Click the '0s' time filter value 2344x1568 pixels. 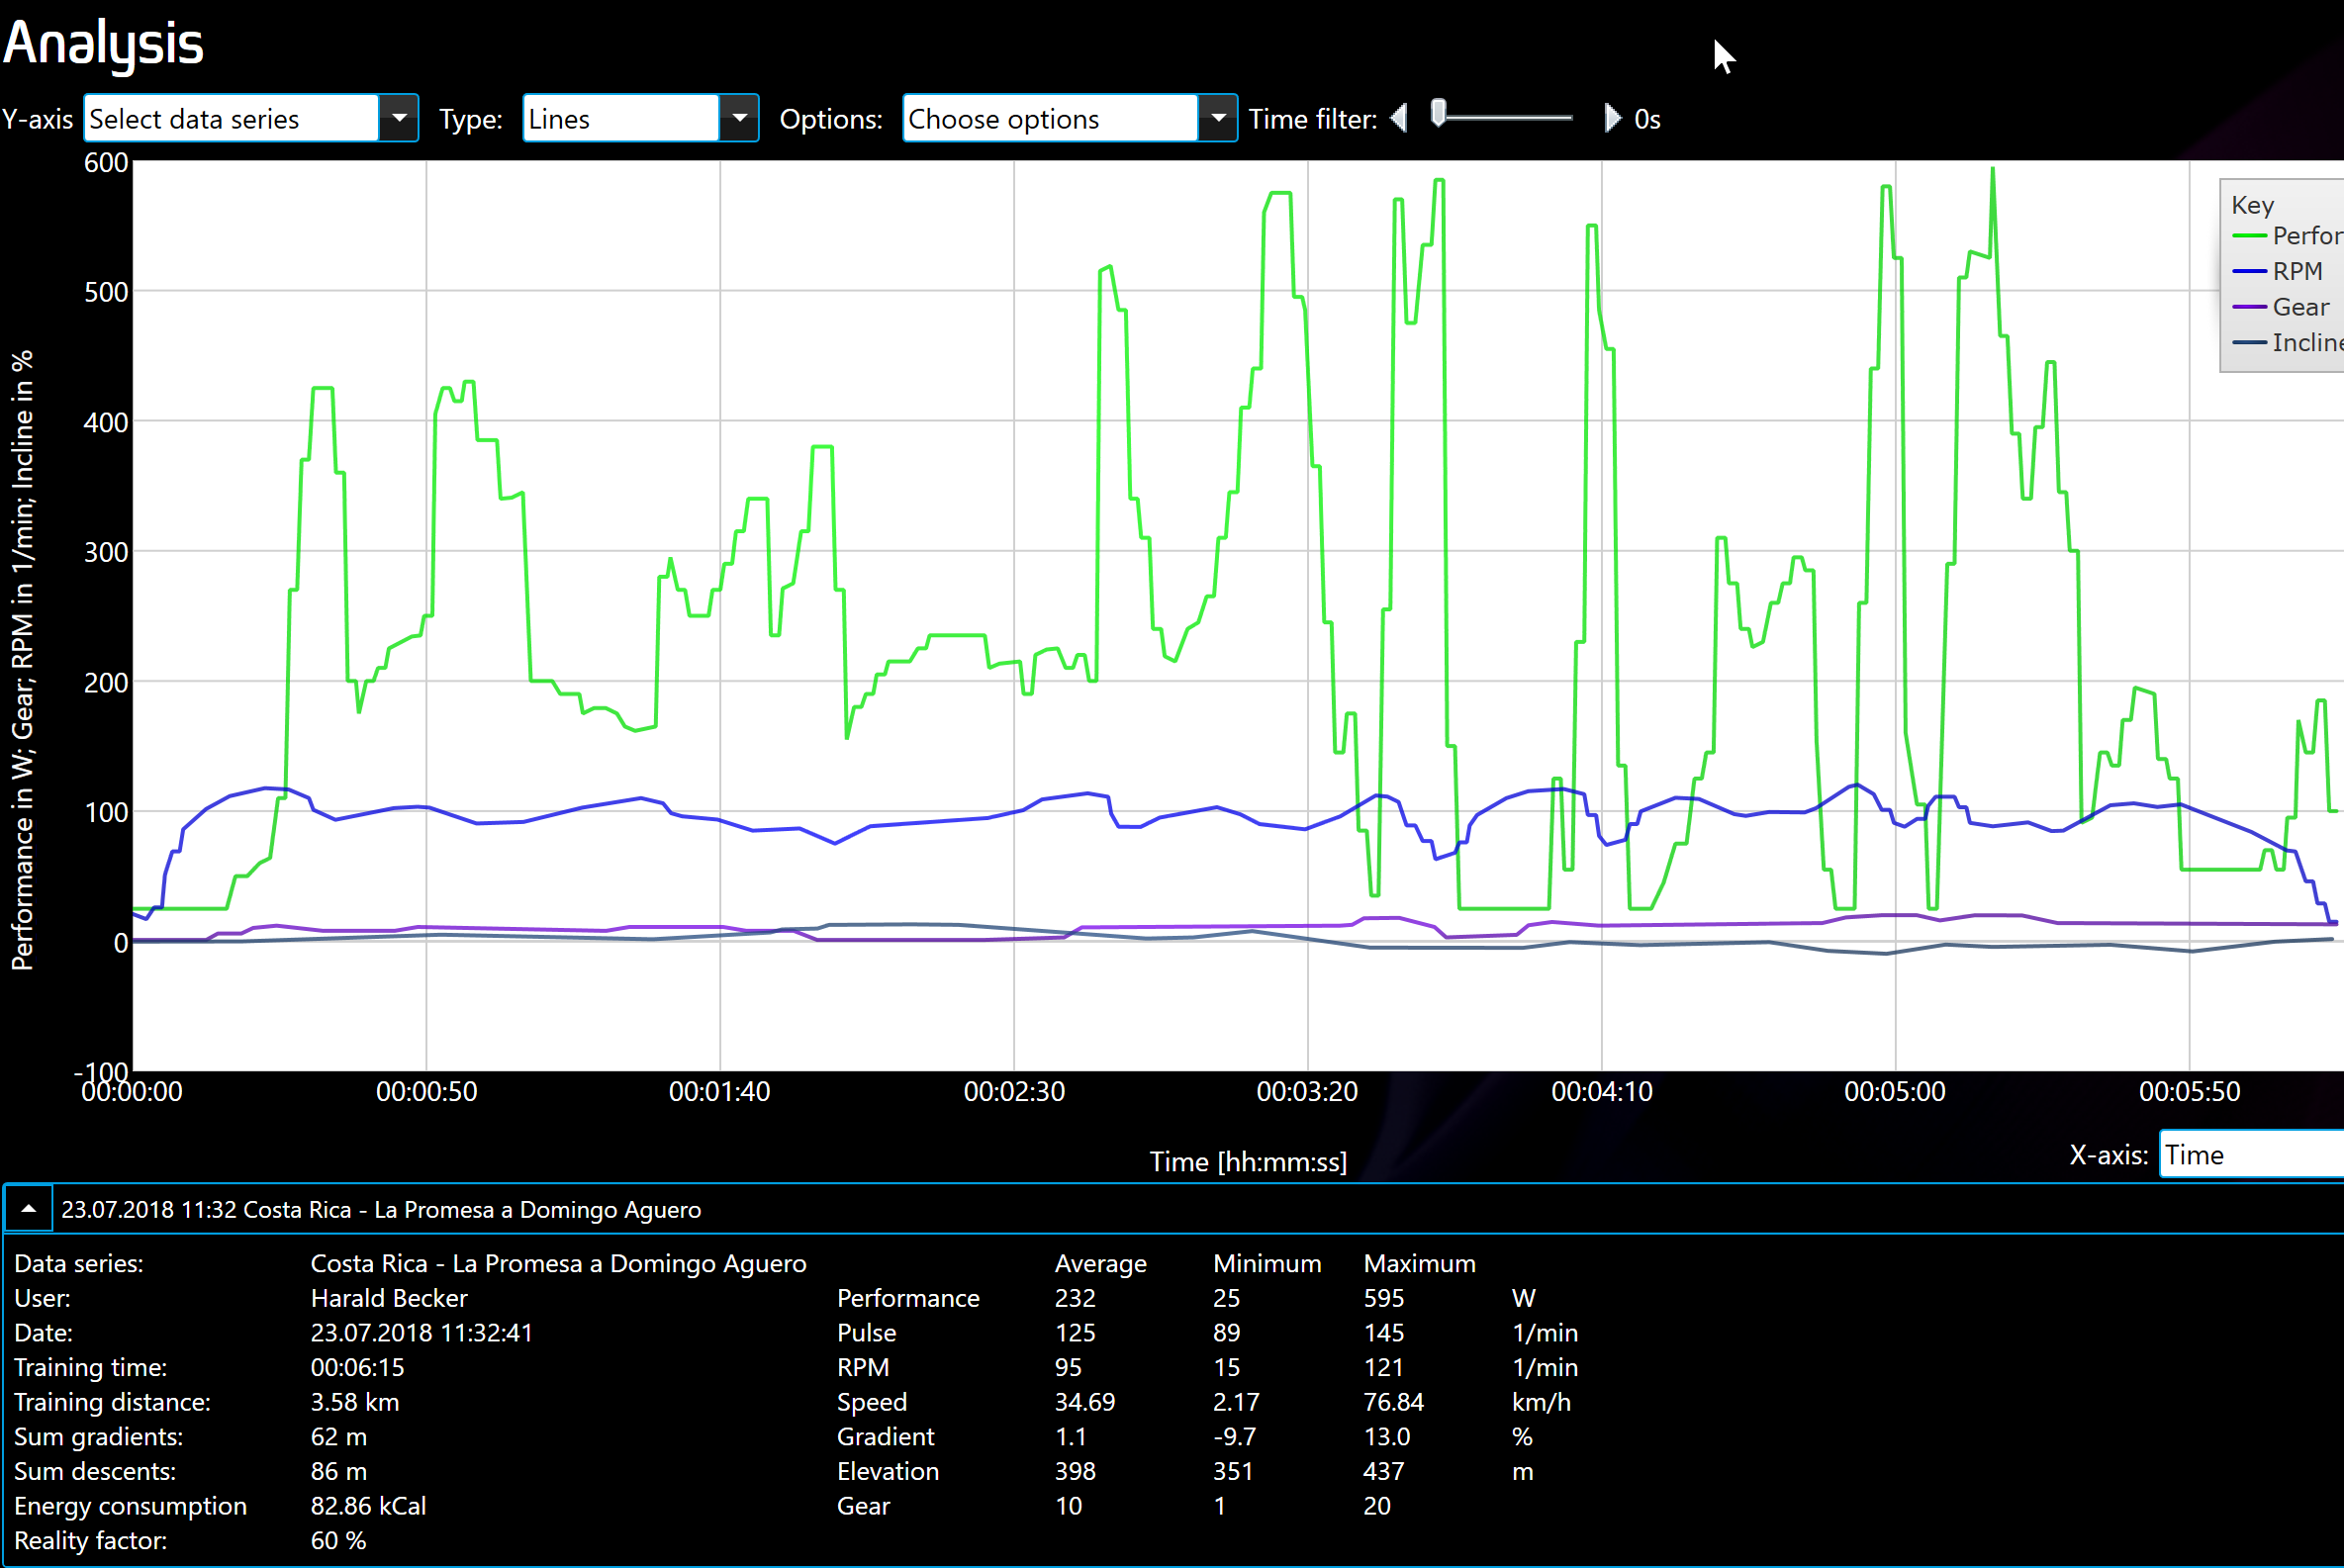[x=1647, y=119]
